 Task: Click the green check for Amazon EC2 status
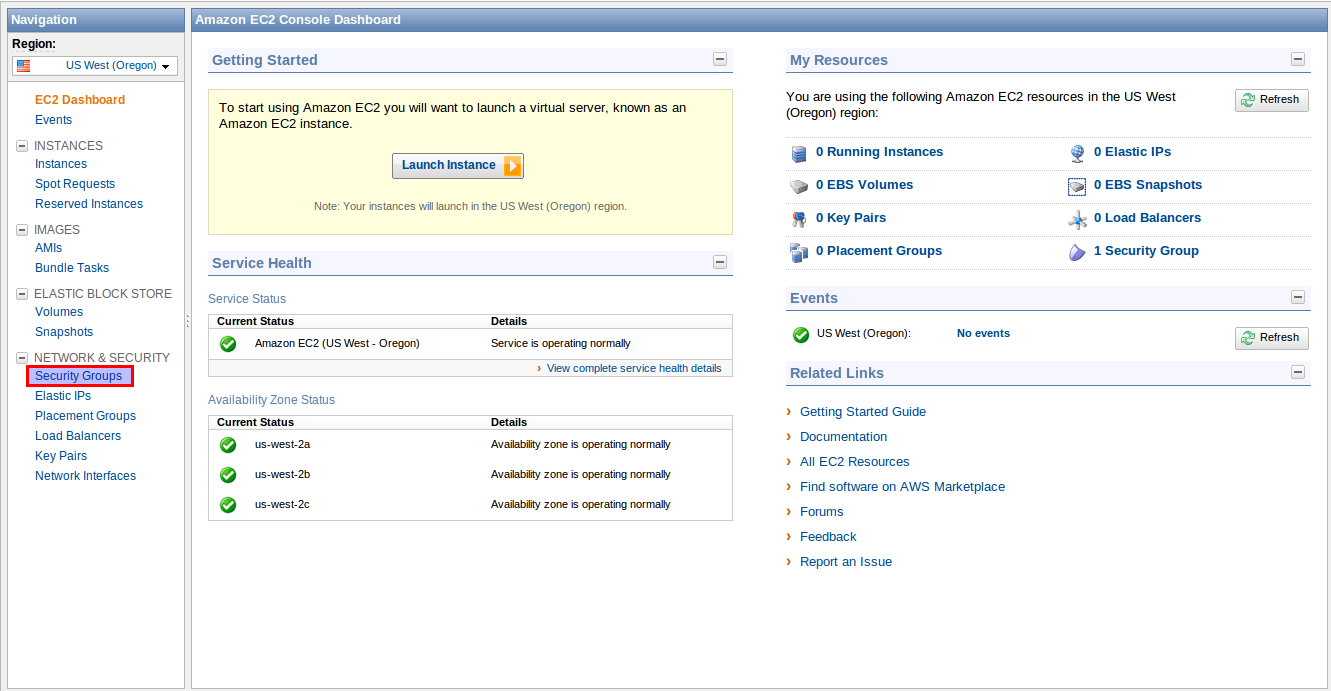(228, 344)
